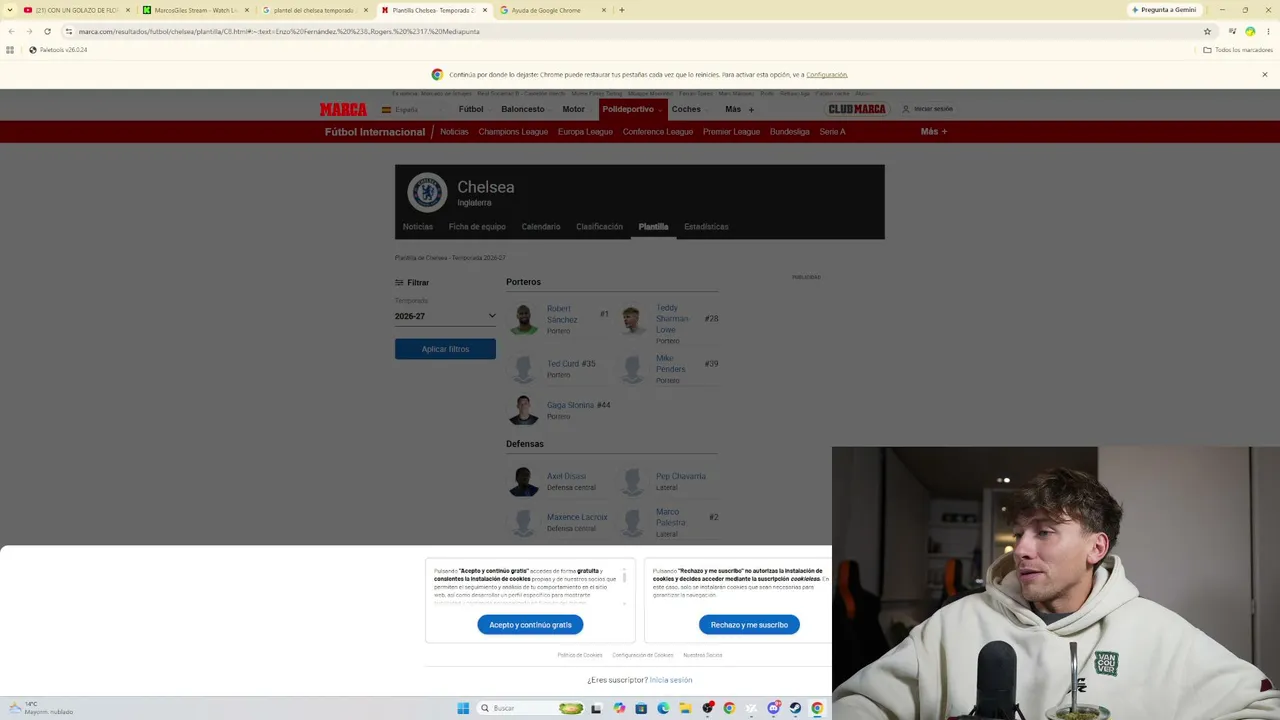Open the Motor menu item

point(573,109)
